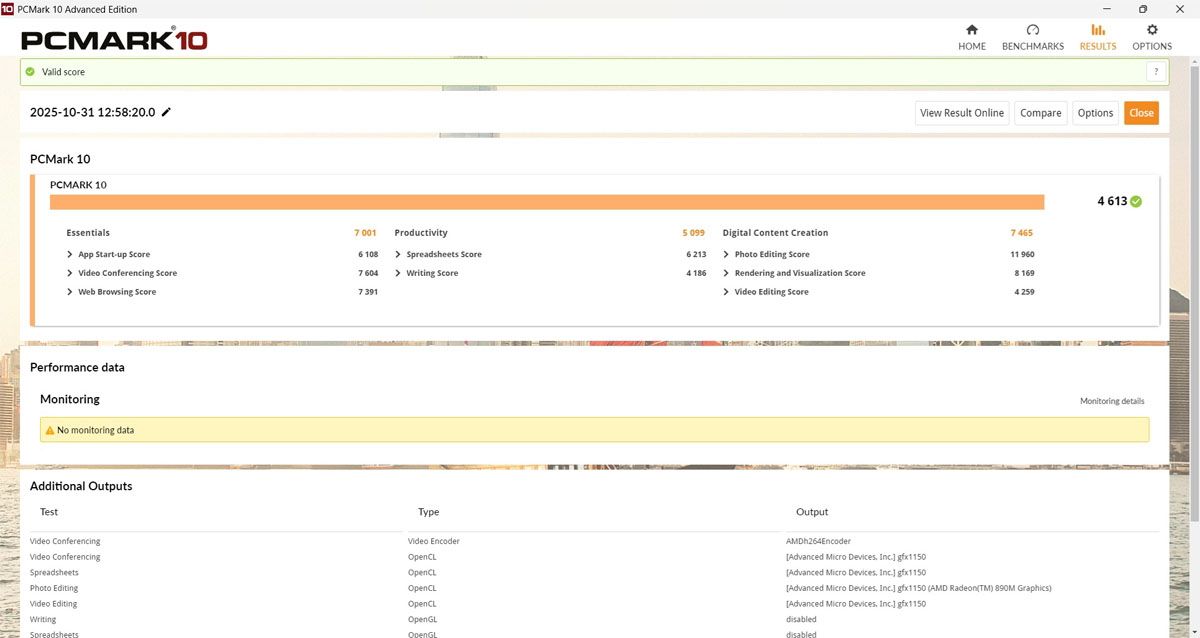Click the orange PCMark 10 score bar
Viewport: 1200px width, 638px height.
click(x=546, y=202)
